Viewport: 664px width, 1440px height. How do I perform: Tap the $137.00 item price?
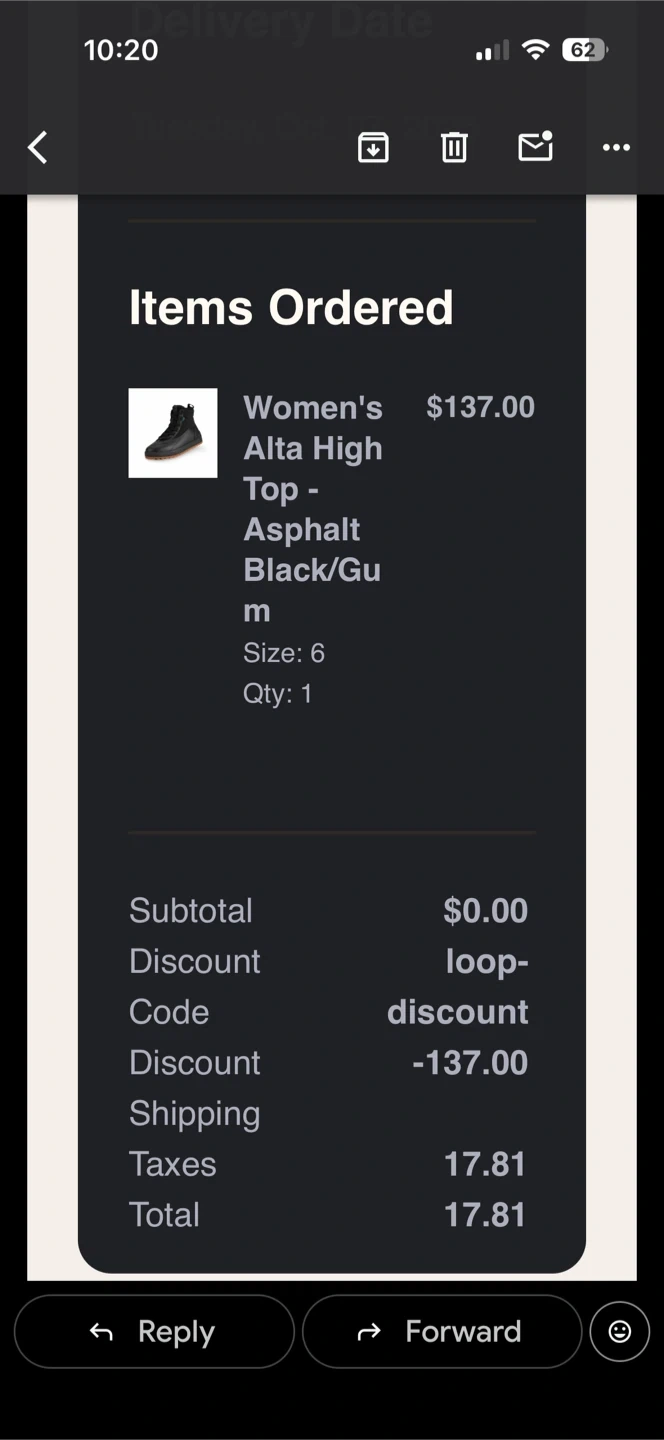[480, 407]
